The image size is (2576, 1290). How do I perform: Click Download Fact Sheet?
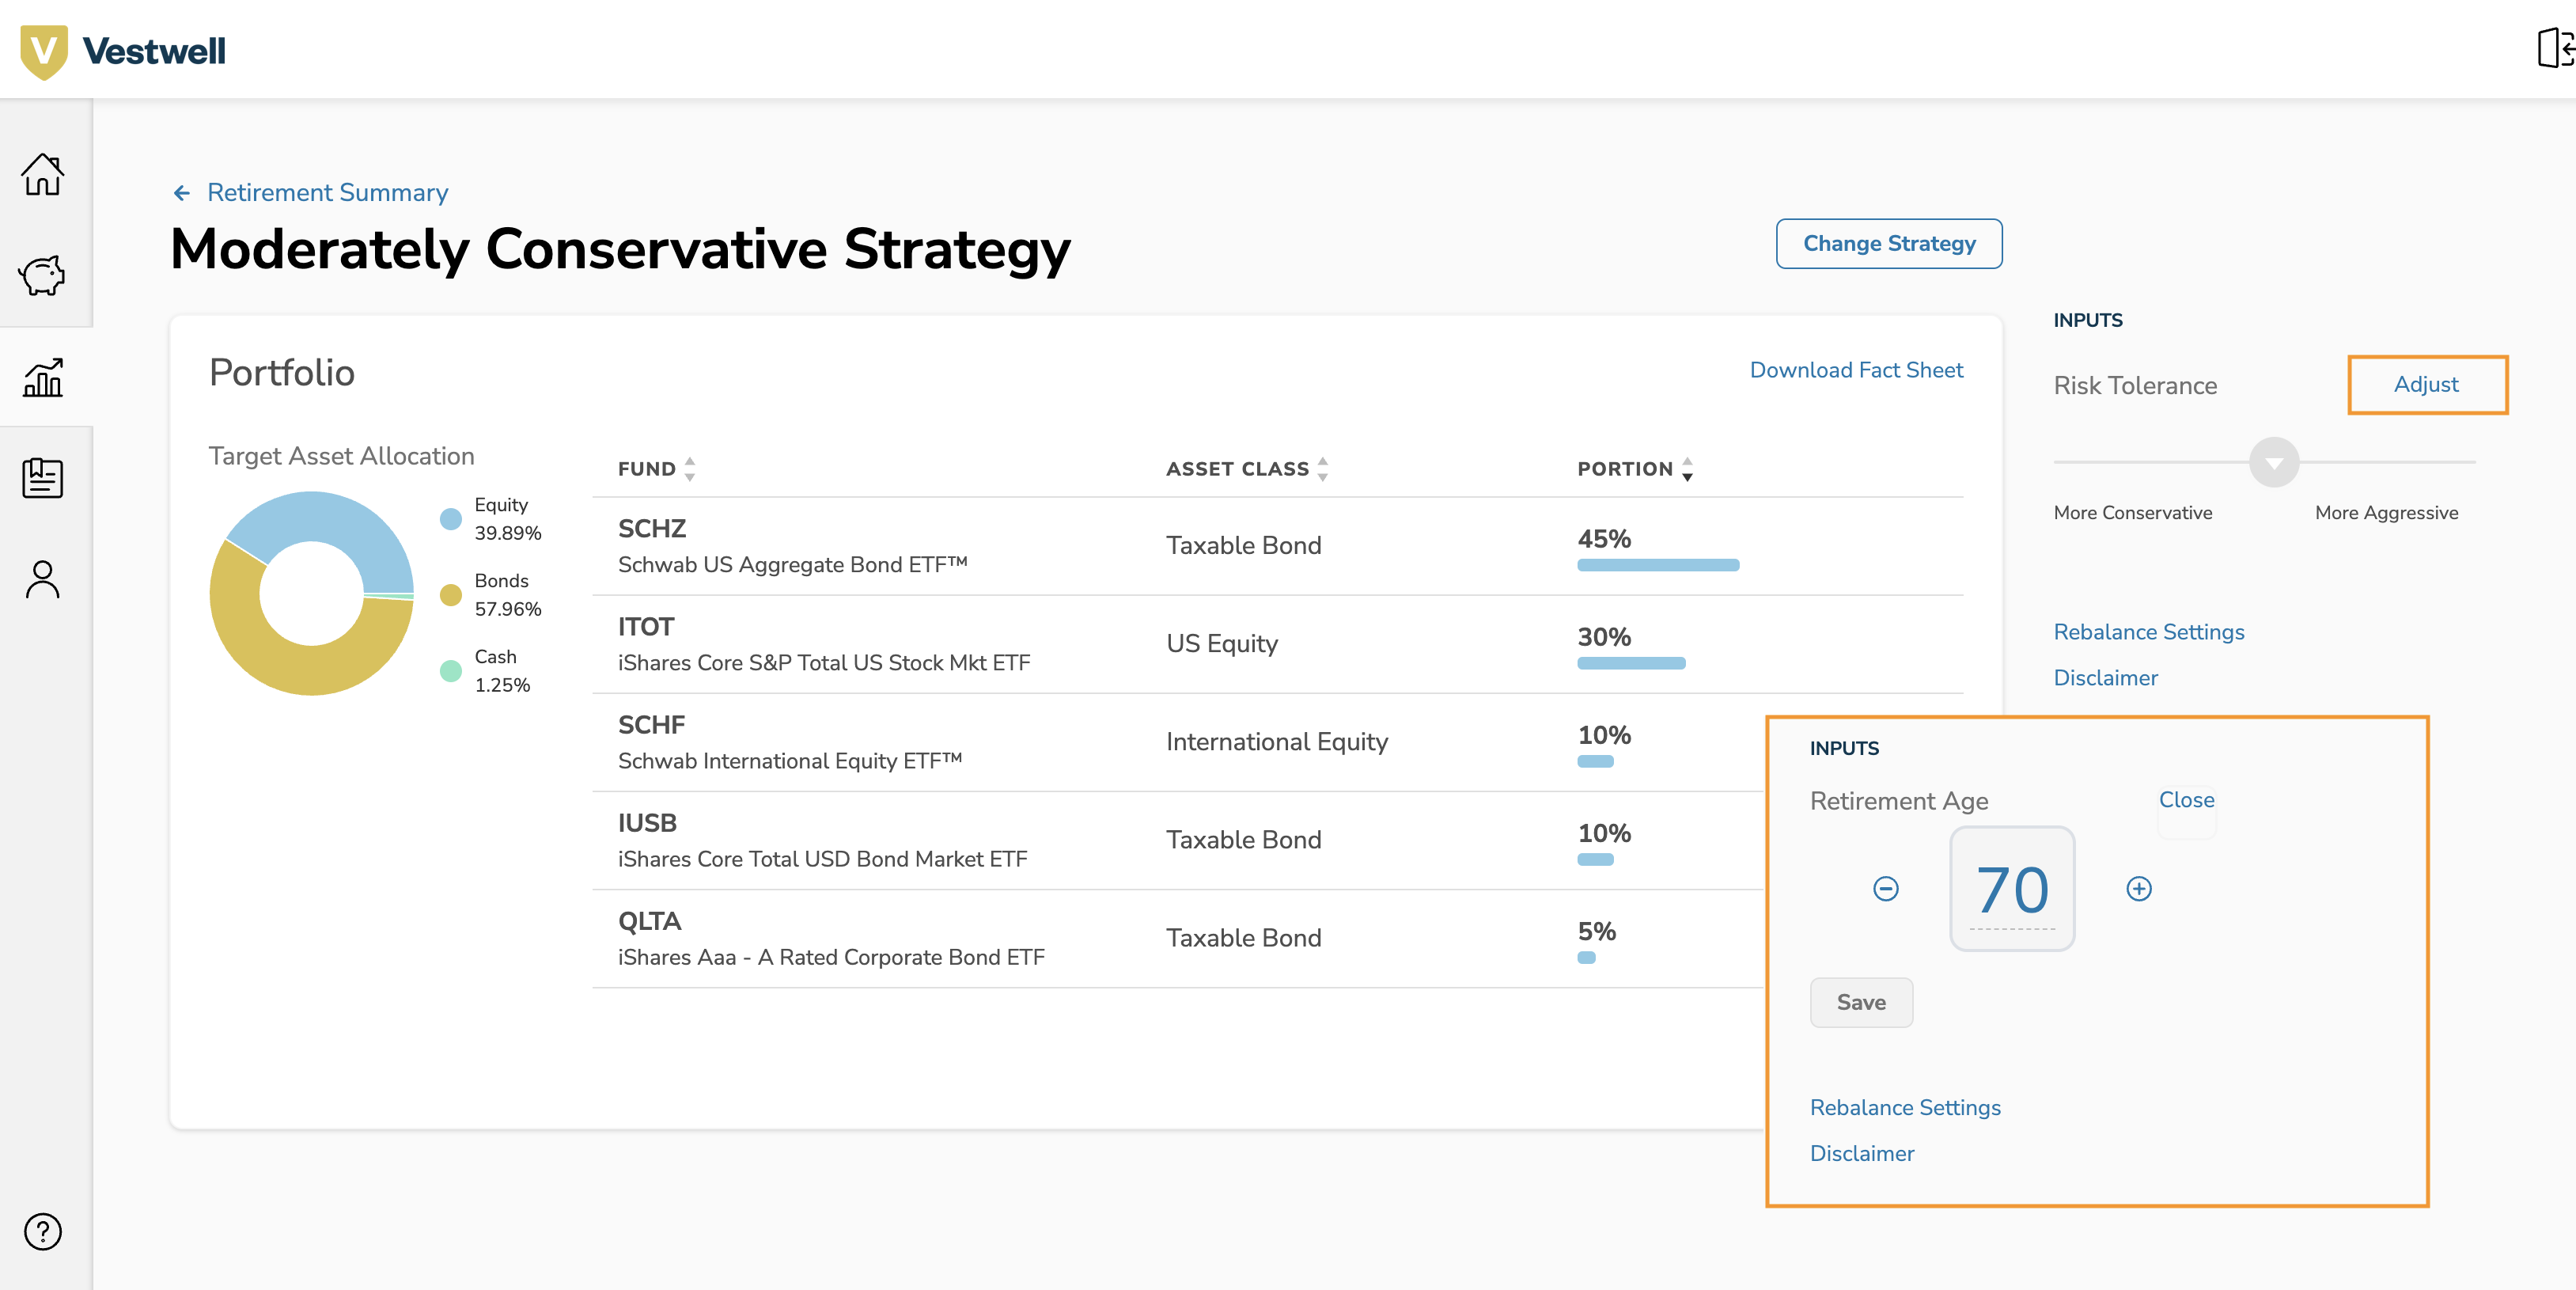pos(1856,370)
